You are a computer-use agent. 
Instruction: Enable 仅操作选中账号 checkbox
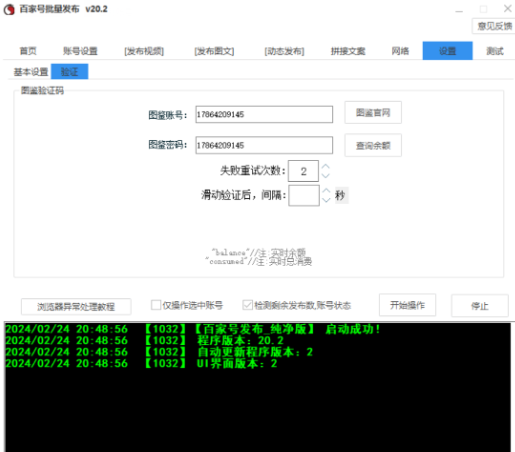coord(156,305)
